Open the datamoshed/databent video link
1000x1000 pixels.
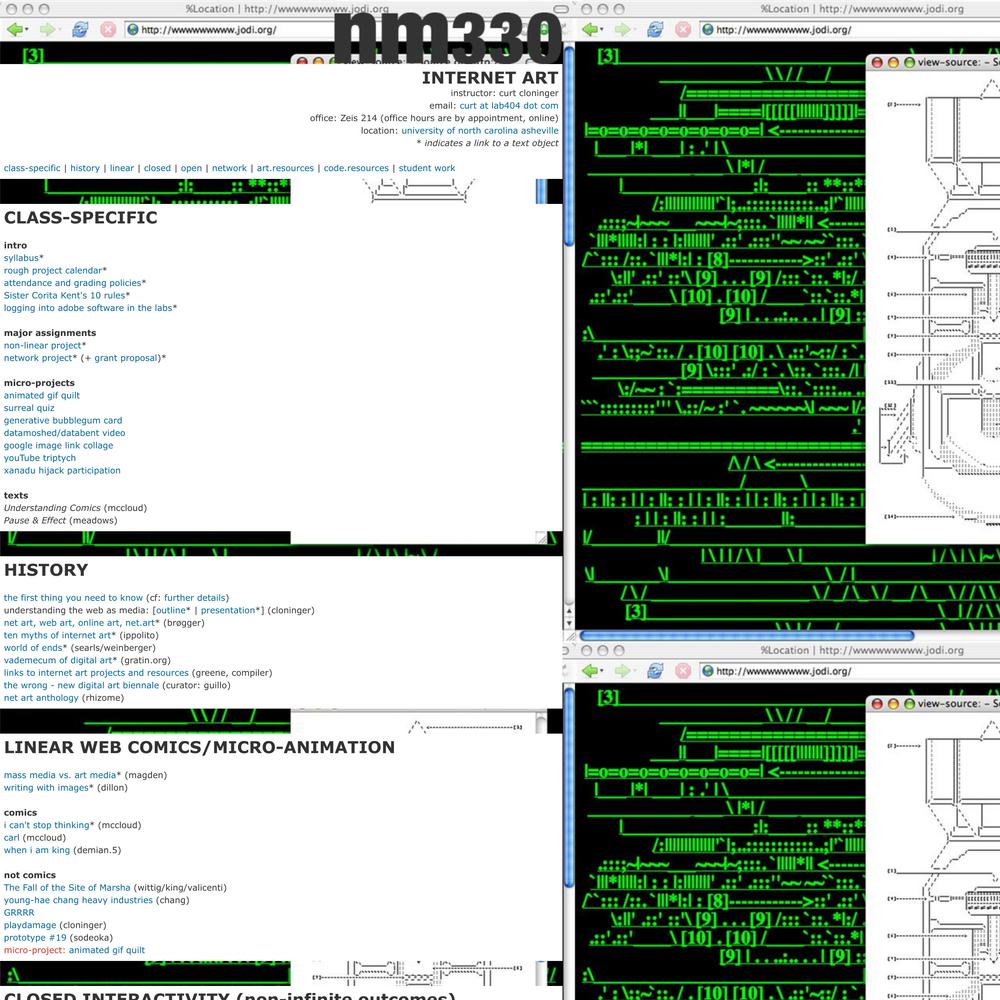tap(64, 433)
